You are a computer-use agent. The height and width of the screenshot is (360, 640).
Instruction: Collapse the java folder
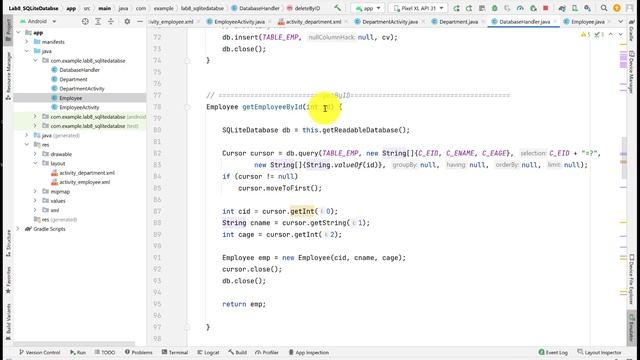27,51
